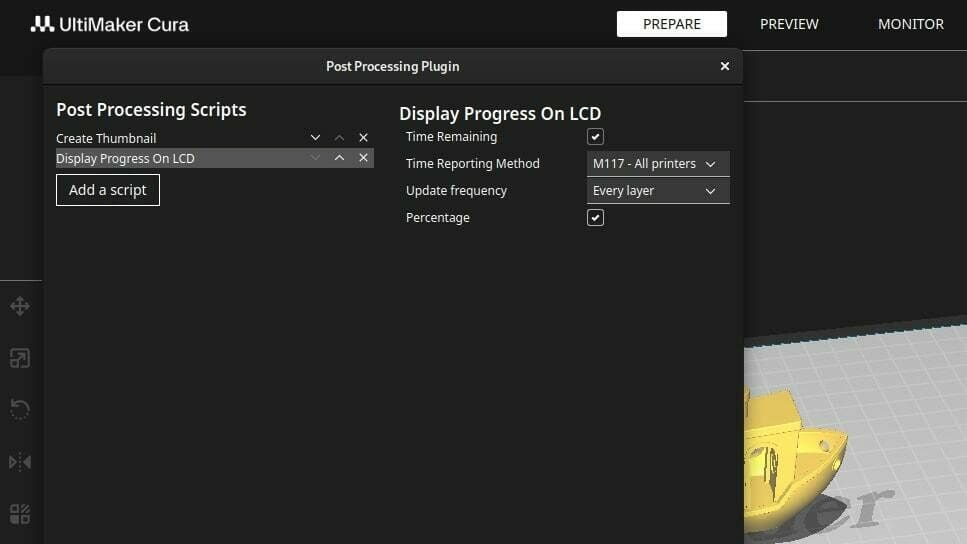This screenshot has height=544, width=967.
Task: Switch to the PREVIEW stage
Action: [x=789, y=24]
